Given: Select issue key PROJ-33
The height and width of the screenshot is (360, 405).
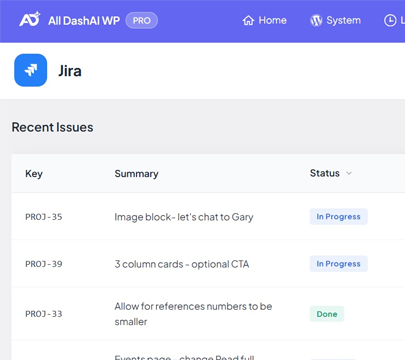Looking at the screenshot, I should (x=44, y=314).
